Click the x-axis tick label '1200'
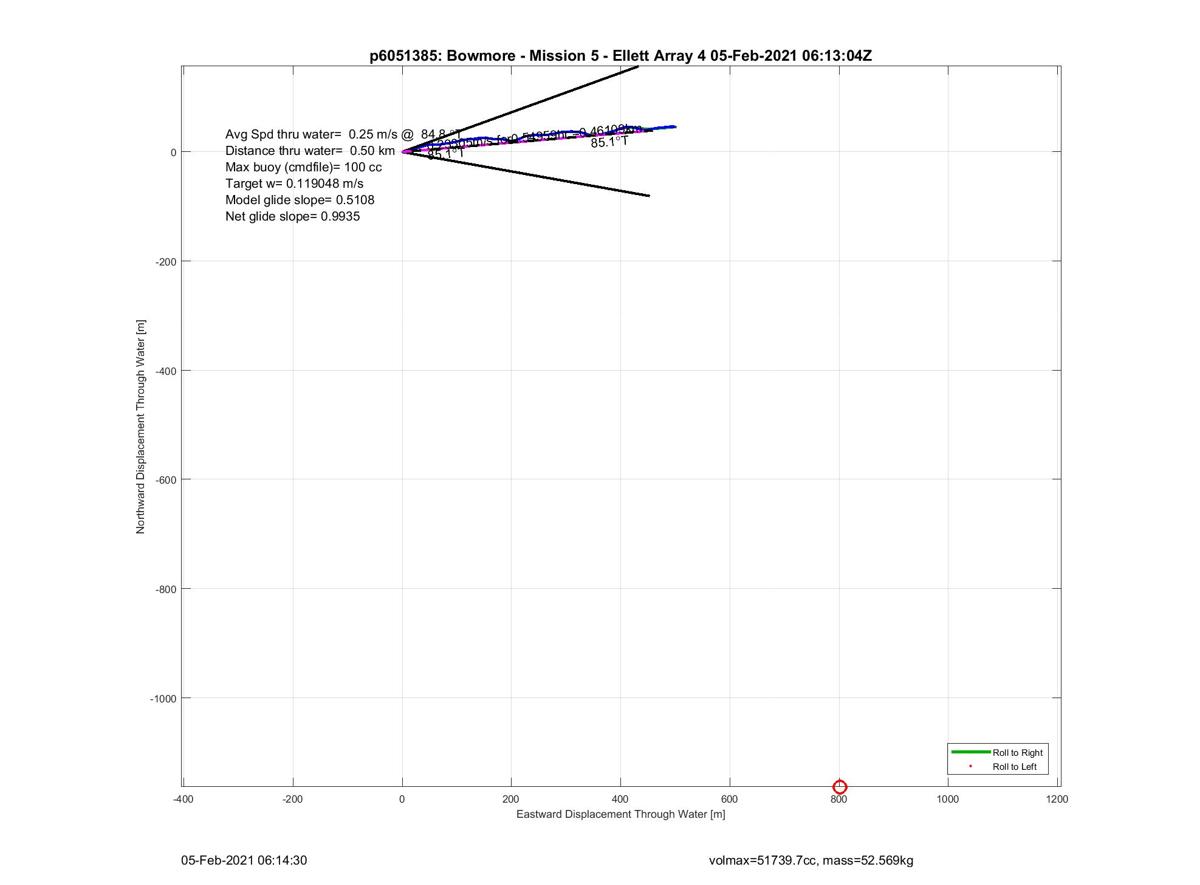Image resolution: width=1200 pixels, height=885 pixels. click(1057, 799)
